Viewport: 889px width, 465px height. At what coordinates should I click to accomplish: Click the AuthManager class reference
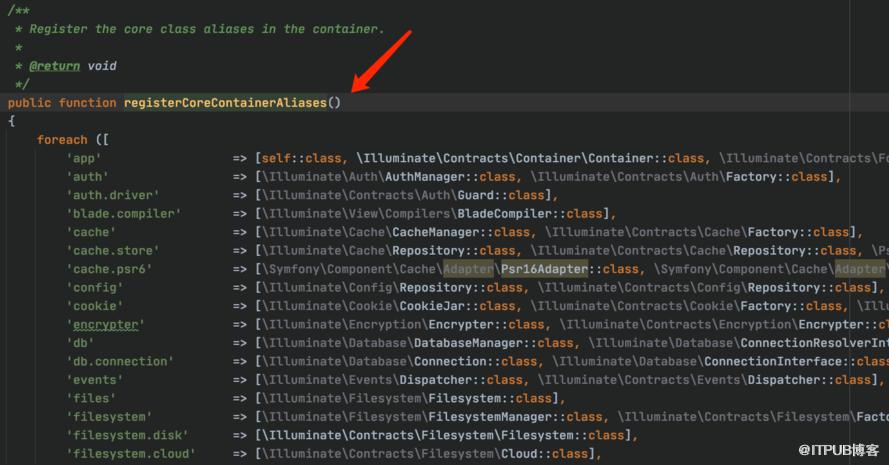(x=425, y=177)
